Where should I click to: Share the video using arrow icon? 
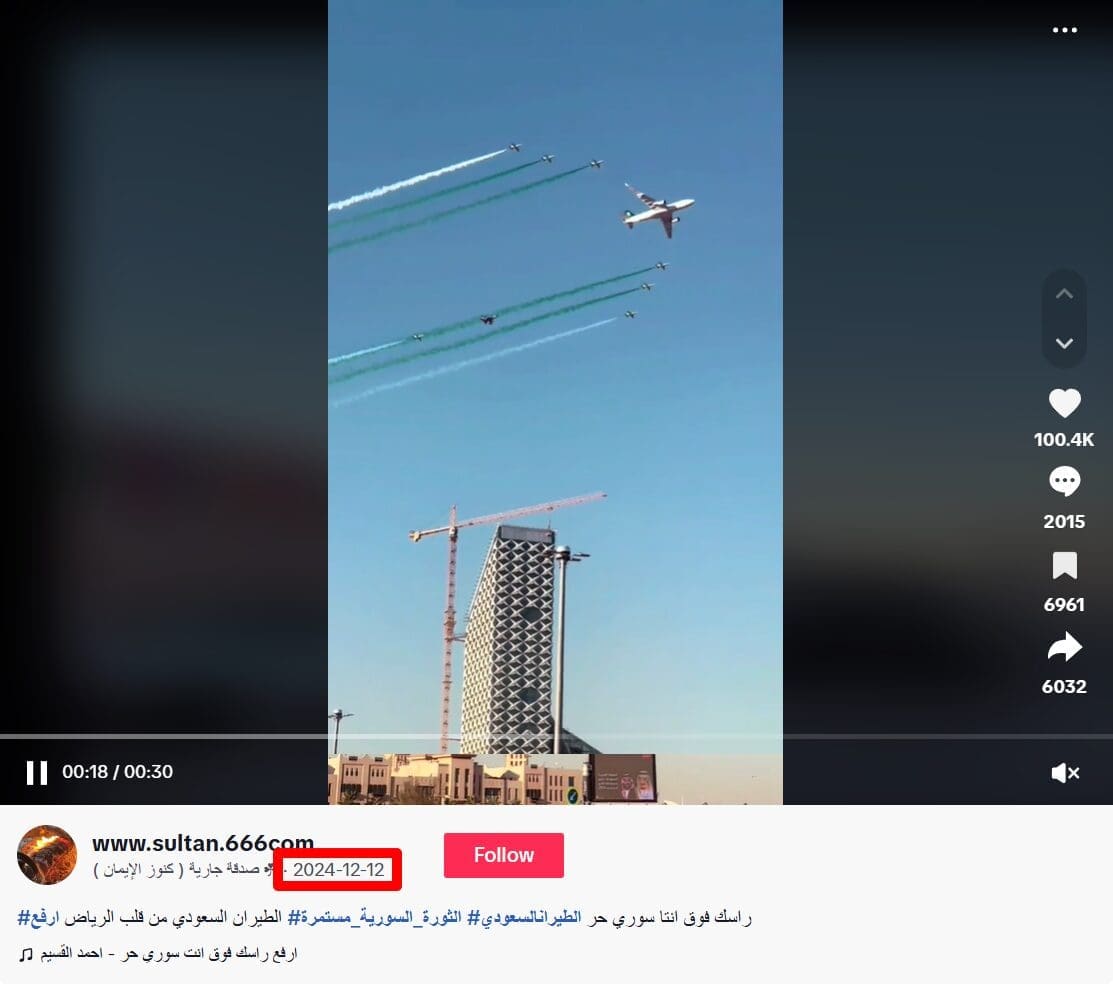click(x=1064, y=647)
